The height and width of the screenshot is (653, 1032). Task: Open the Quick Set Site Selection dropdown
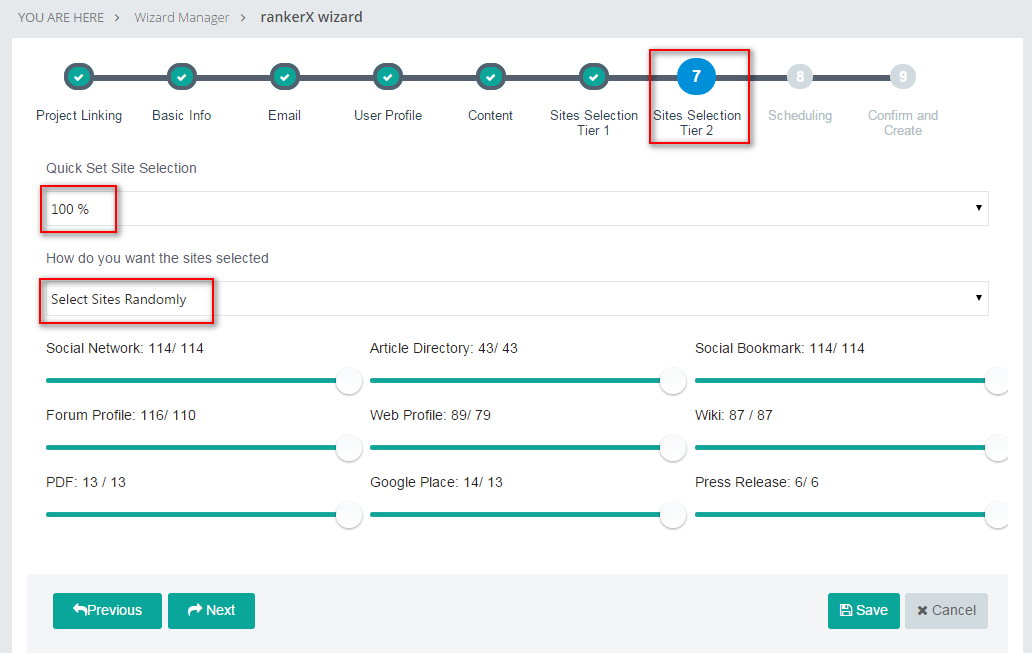pos(517,209)
